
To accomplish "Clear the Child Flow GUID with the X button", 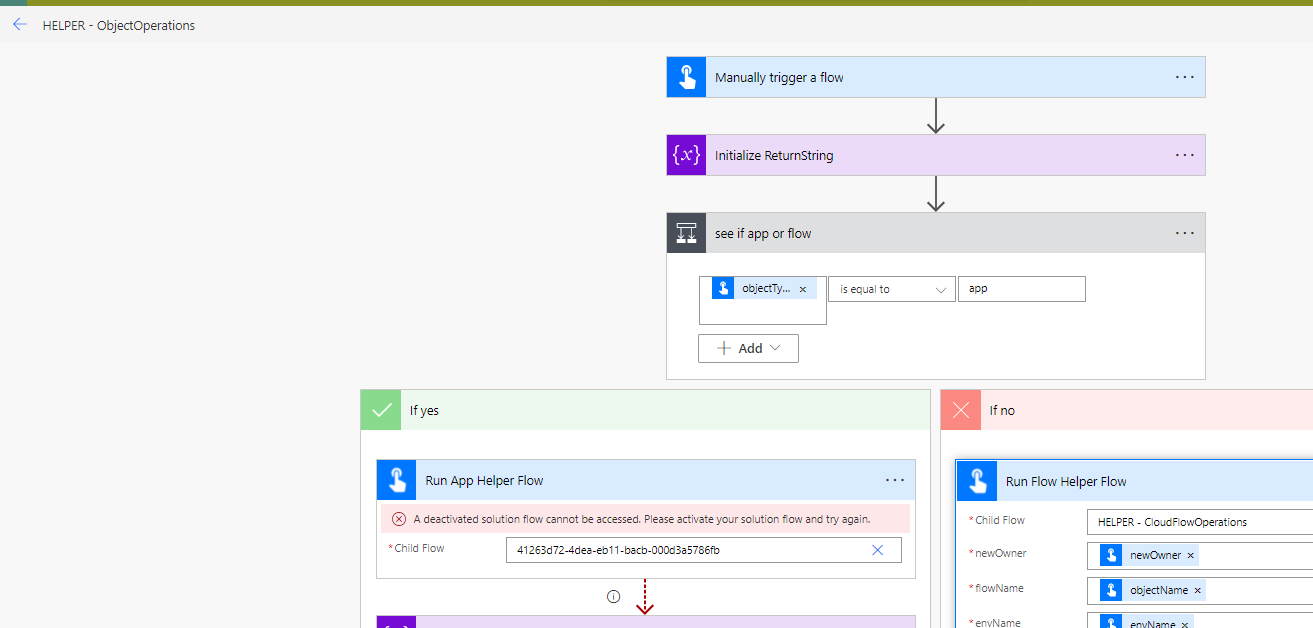I will pyautogui.click(x=877, y=549).
